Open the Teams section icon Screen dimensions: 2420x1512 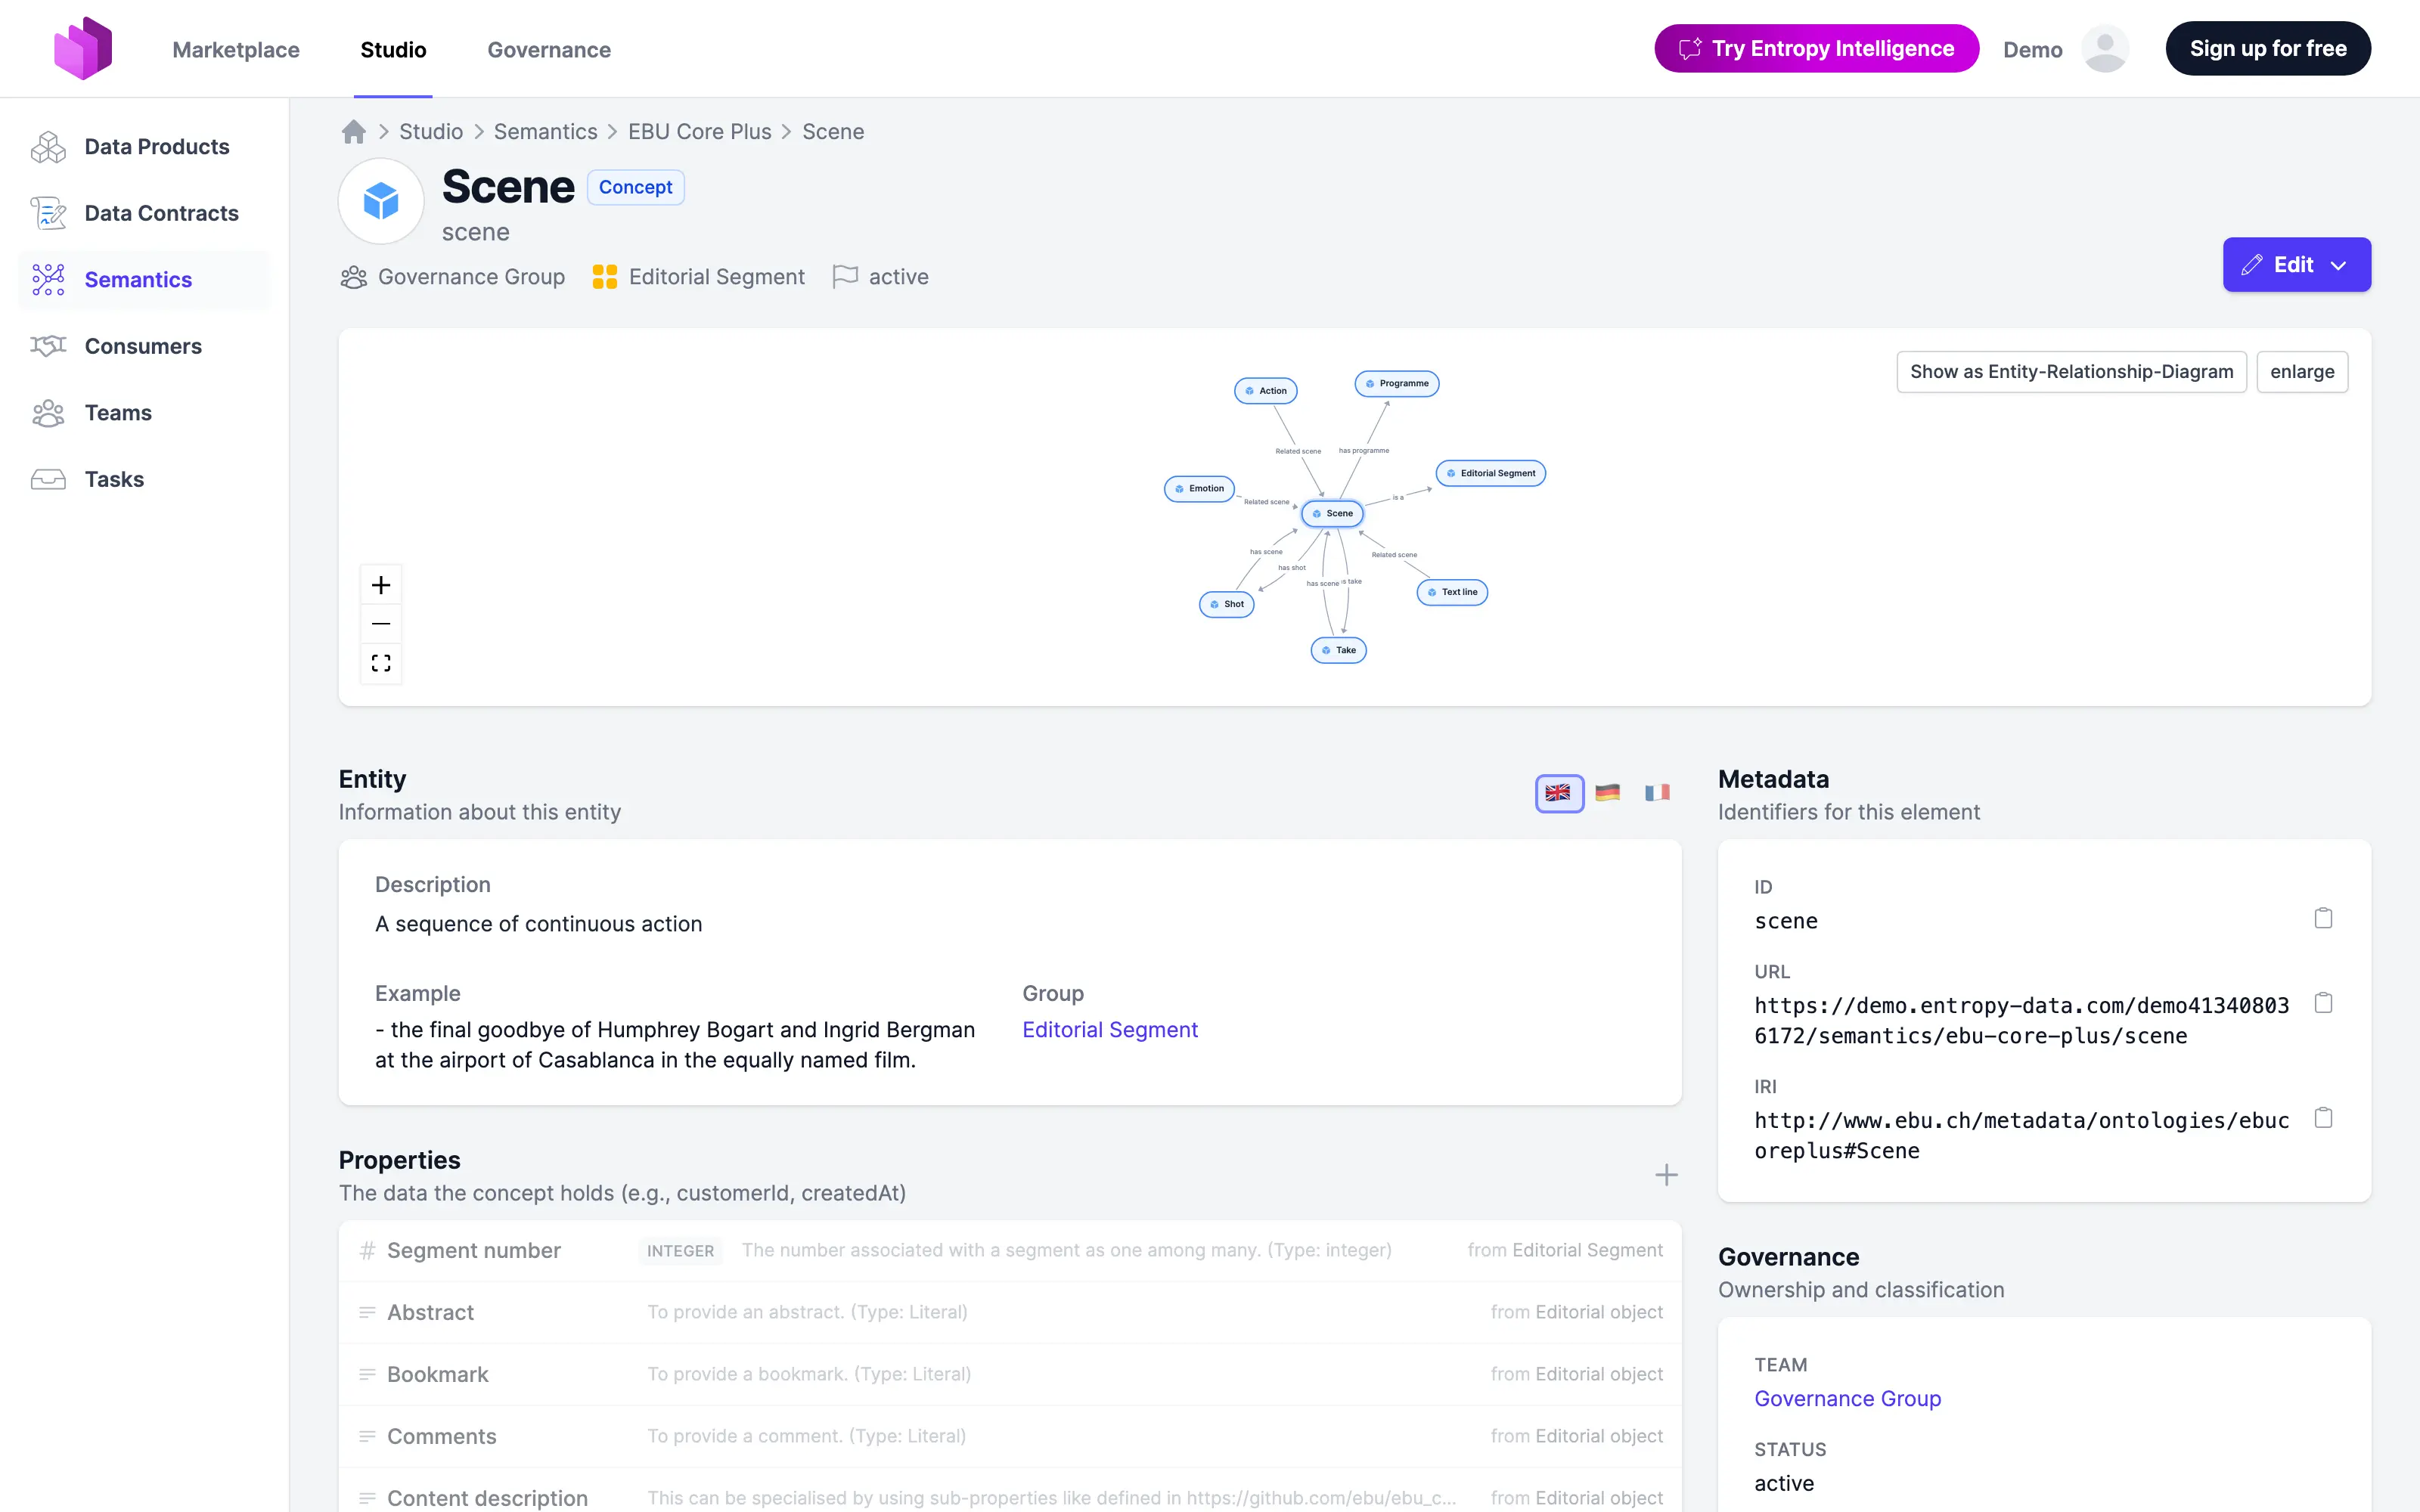(49, 412)
